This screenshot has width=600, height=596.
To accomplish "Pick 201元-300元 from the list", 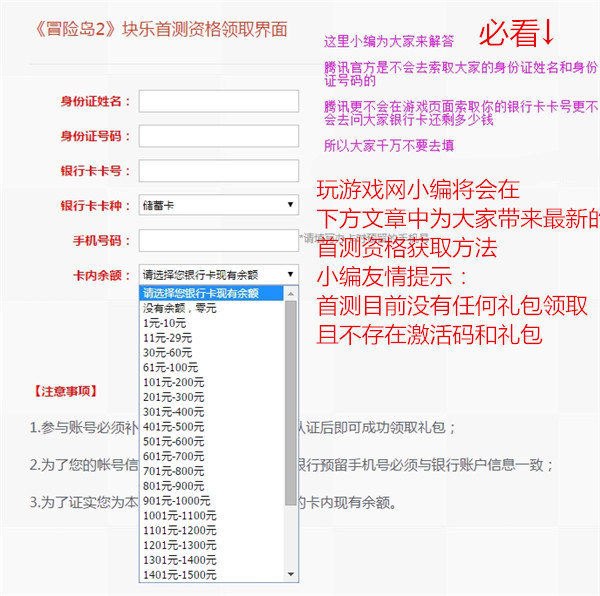I will coord(212,397).
